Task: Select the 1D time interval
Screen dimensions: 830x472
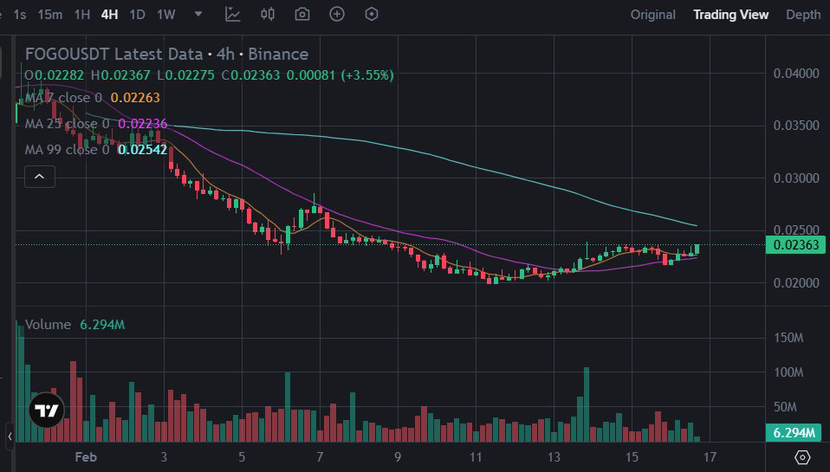Action: pyautogui.click(x=137, y=15)
